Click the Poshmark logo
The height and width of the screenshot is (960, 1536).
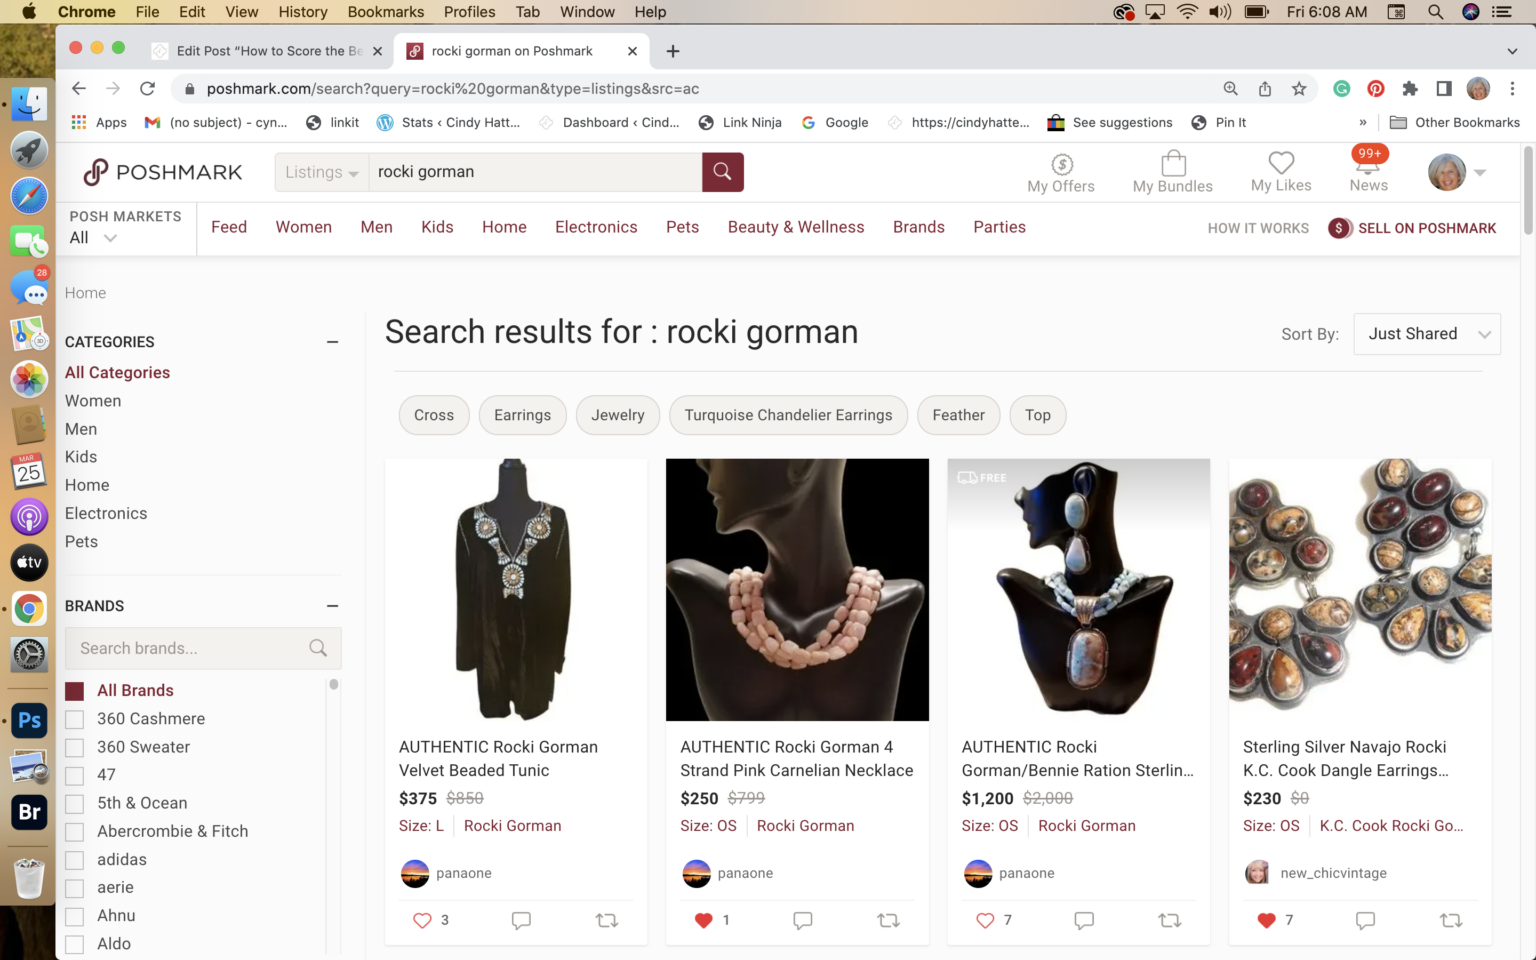coord(163,172)
